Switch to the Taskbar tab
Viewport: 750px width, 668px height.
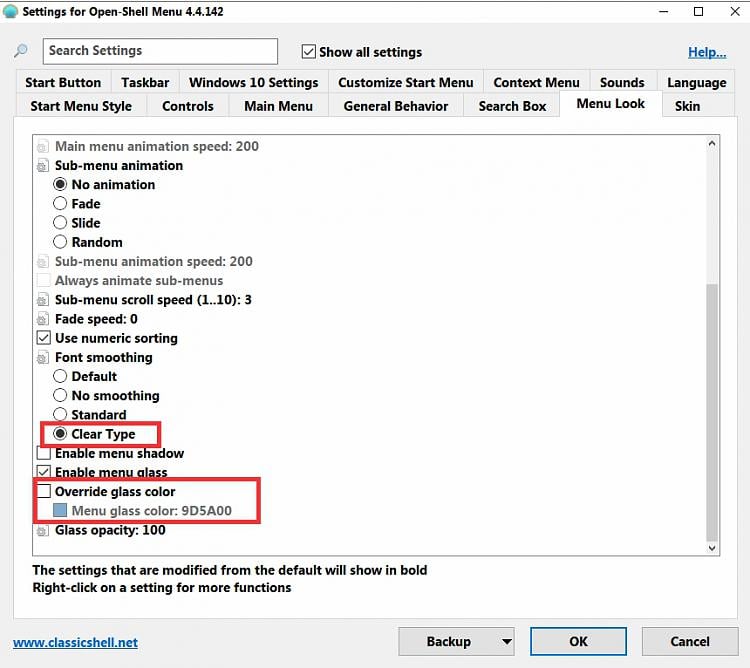point(145,82)
